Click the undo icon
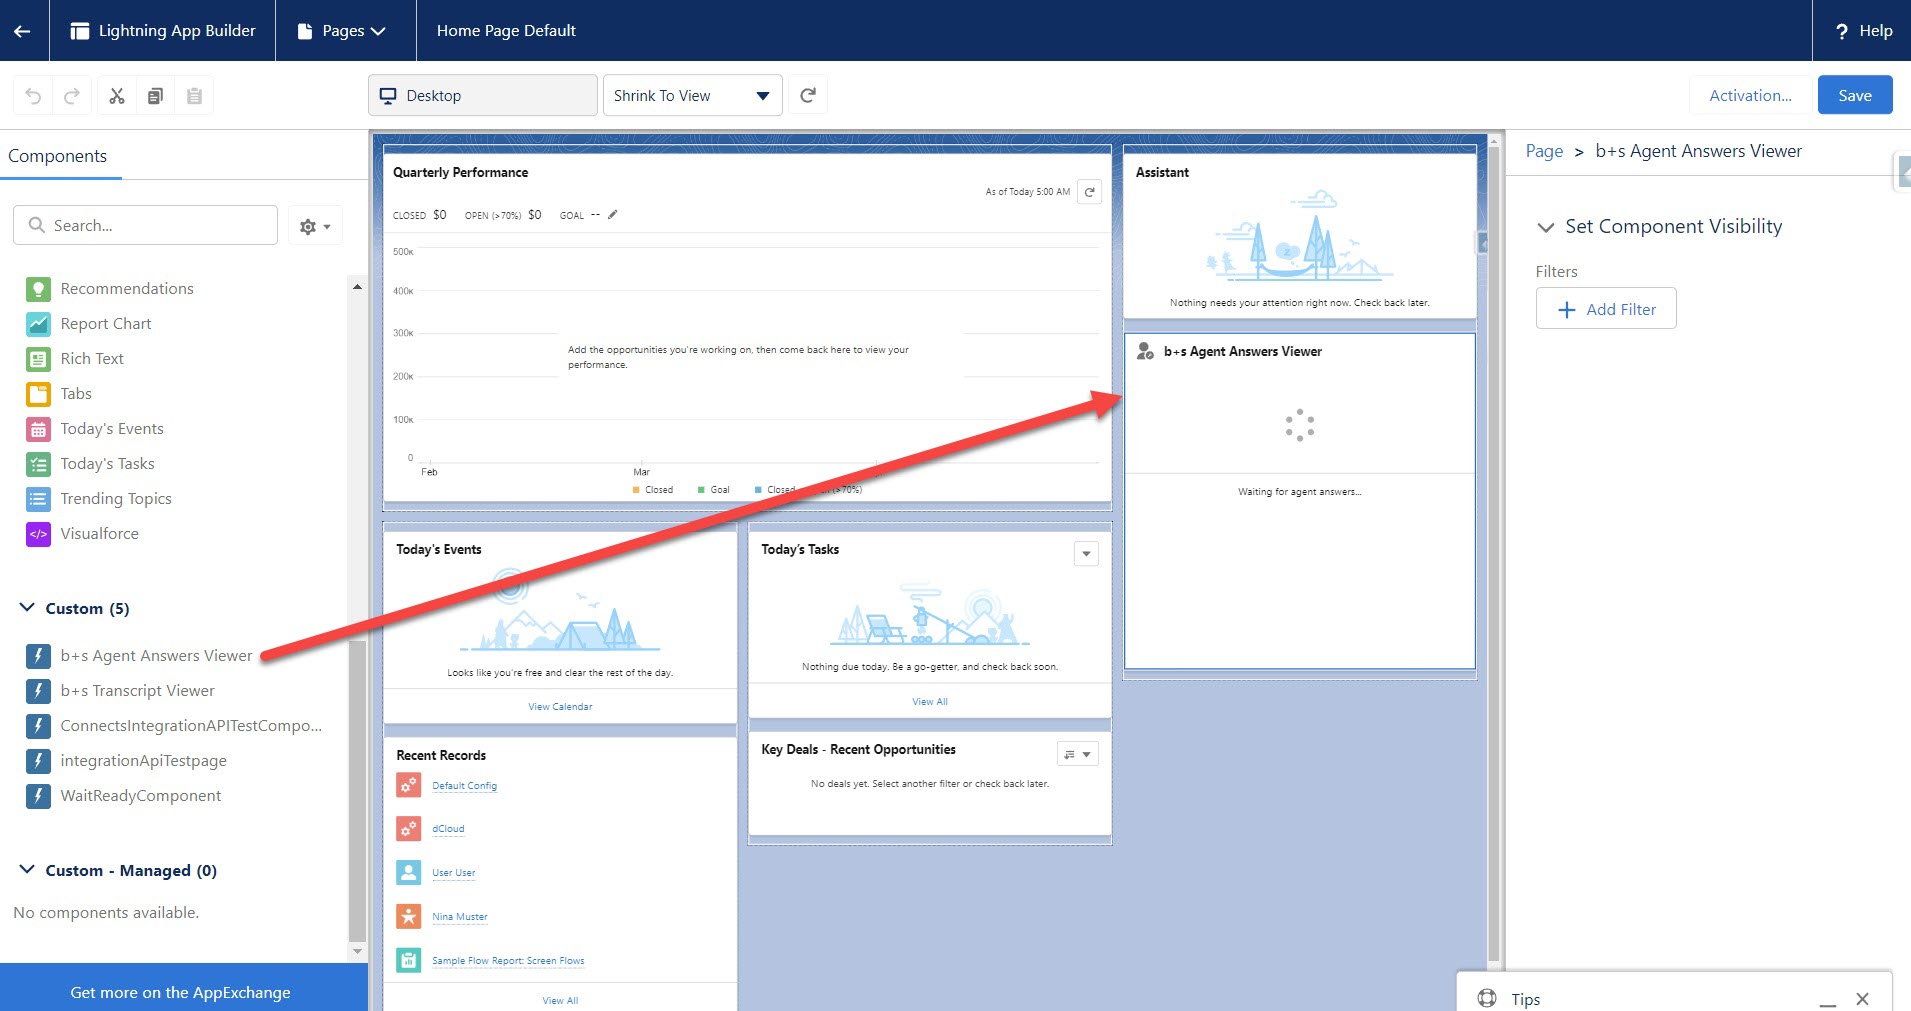This screenshot has height=1011, width=1911. (x=33, y=96)
